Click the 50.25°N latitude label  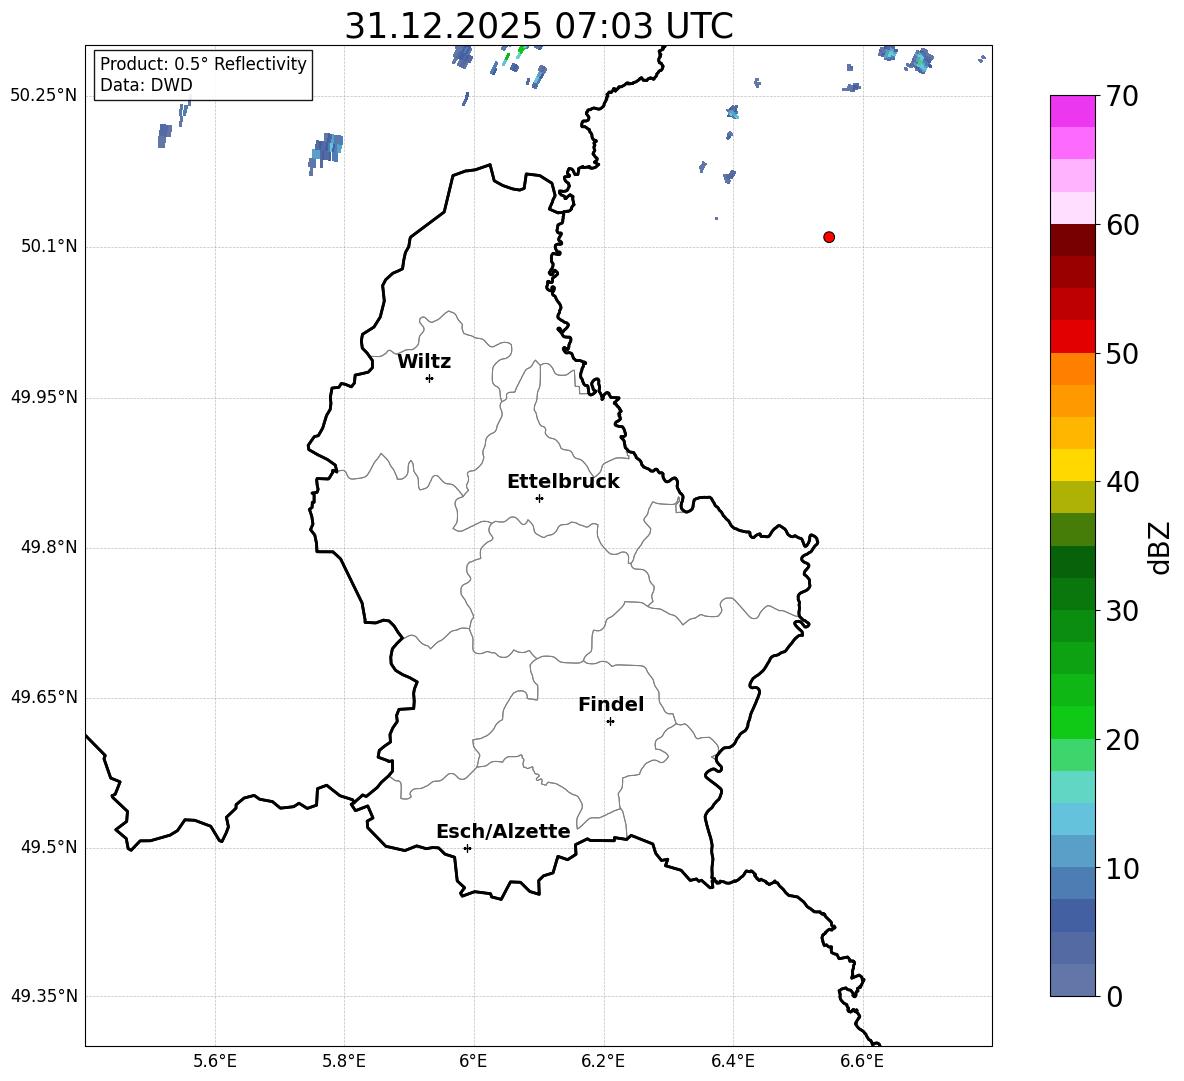click(x=44, y=96)
